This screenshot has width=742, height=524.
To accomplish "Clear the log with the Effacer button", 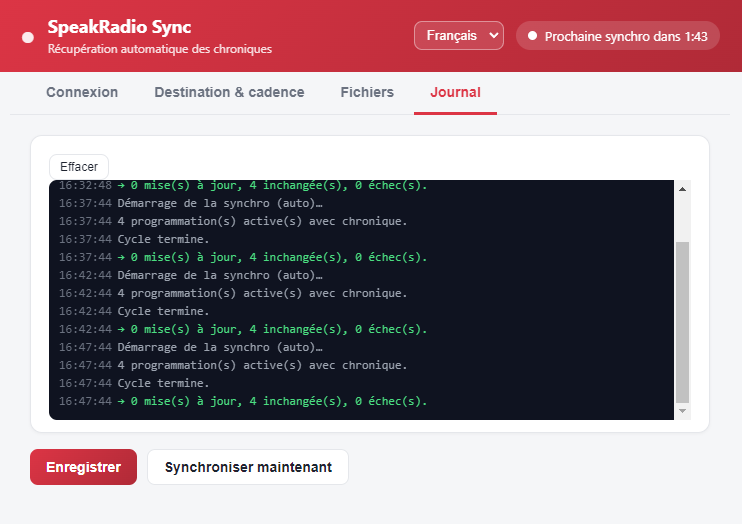I will coord(79,167).
